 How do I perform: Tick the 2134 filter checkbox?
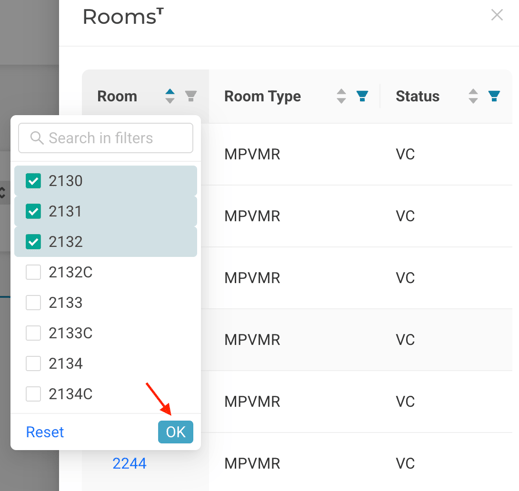[x=33, y=363]
